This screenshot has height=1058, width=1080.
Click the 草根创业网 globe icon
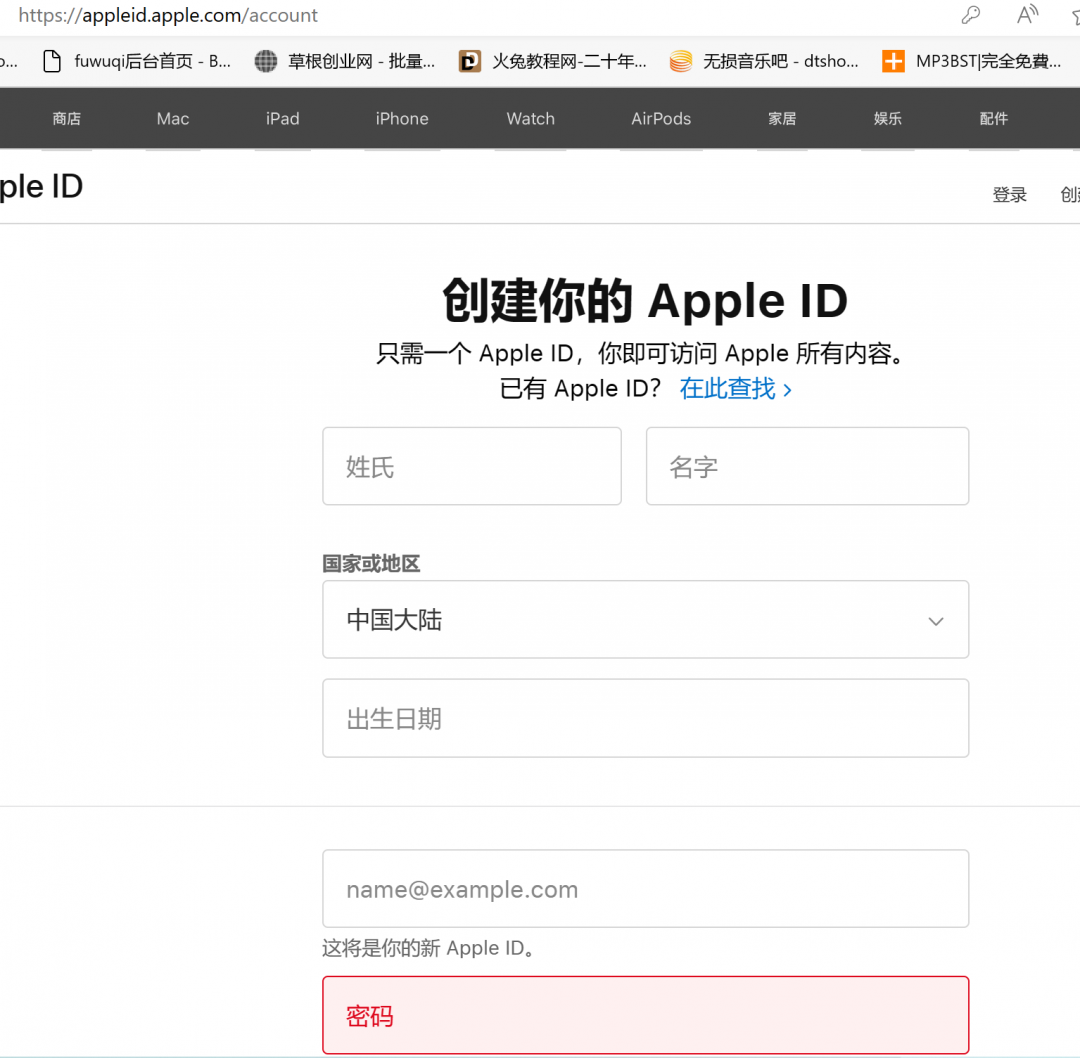click(x=266, y=61)
